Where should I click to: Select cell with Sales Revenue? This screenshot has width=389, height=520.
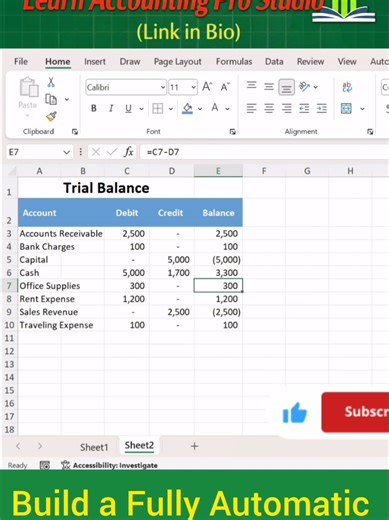[x=49, y=312]
